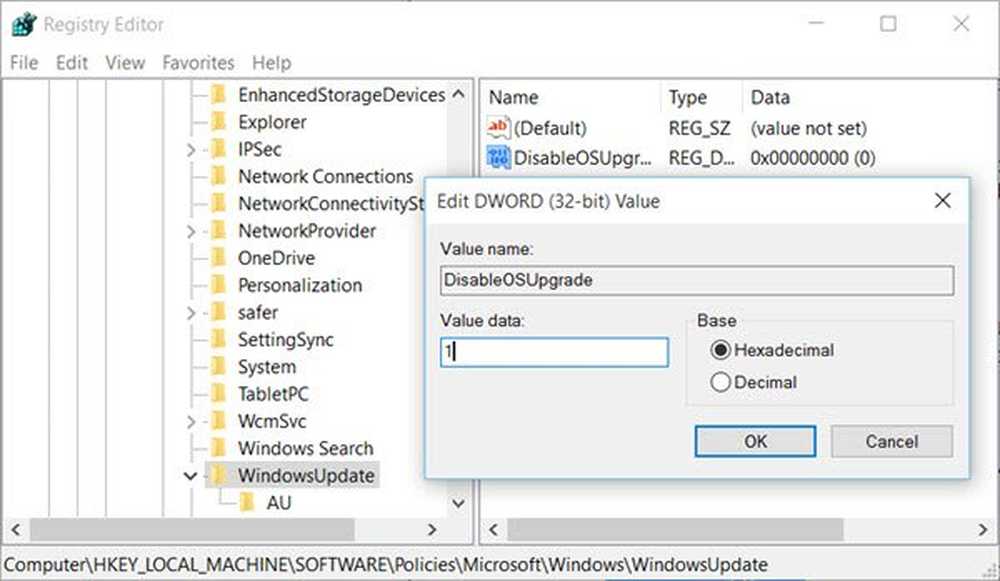1000x581 pixels.
Task: Click the Value data input field
Action: (554, 352)
